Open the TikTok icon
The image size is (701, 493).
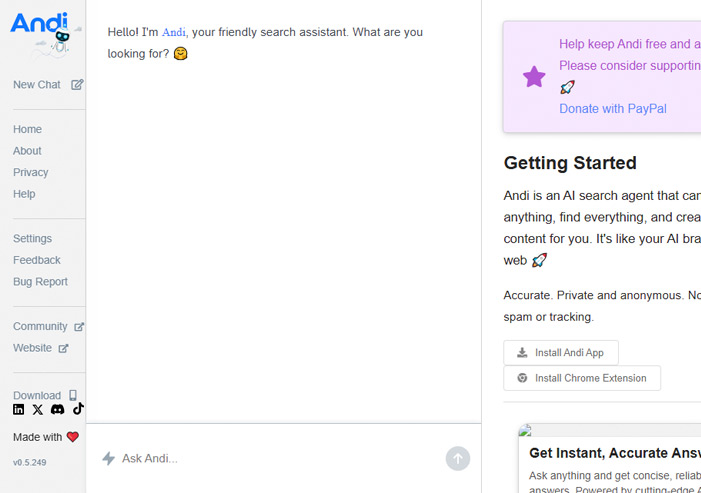tap(78, 409)
